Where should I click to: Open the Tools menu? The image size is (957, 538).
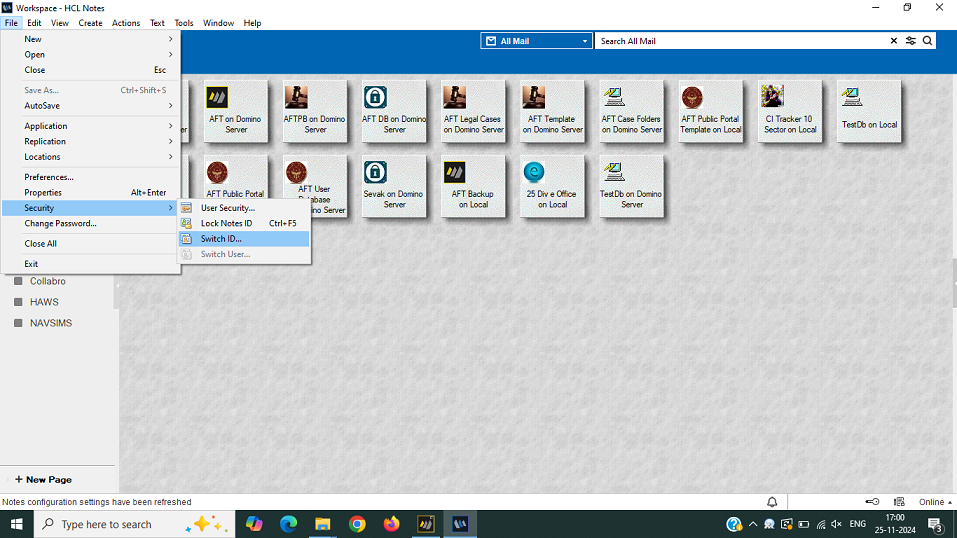click(x=183, y=23)
